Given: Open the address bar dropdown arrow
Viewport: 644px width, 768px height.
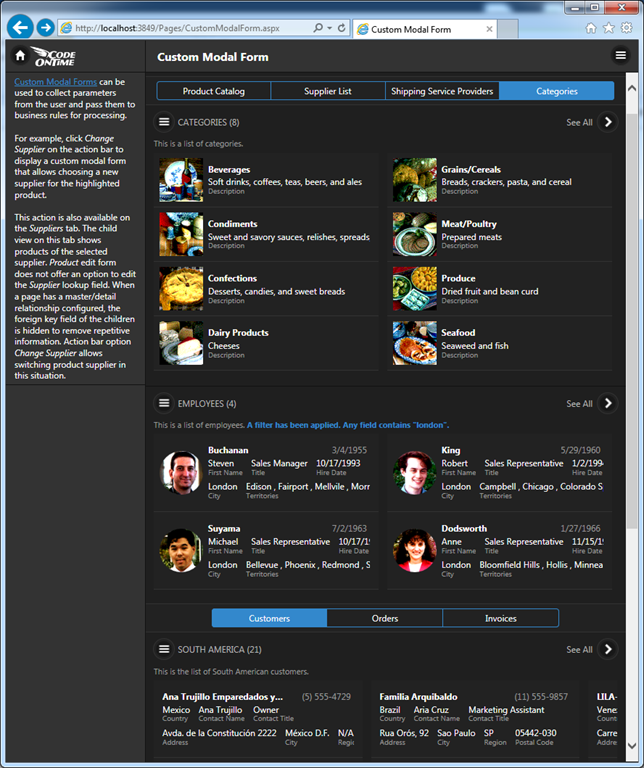Looking at the screenshot, I should (x=329, y=28).
